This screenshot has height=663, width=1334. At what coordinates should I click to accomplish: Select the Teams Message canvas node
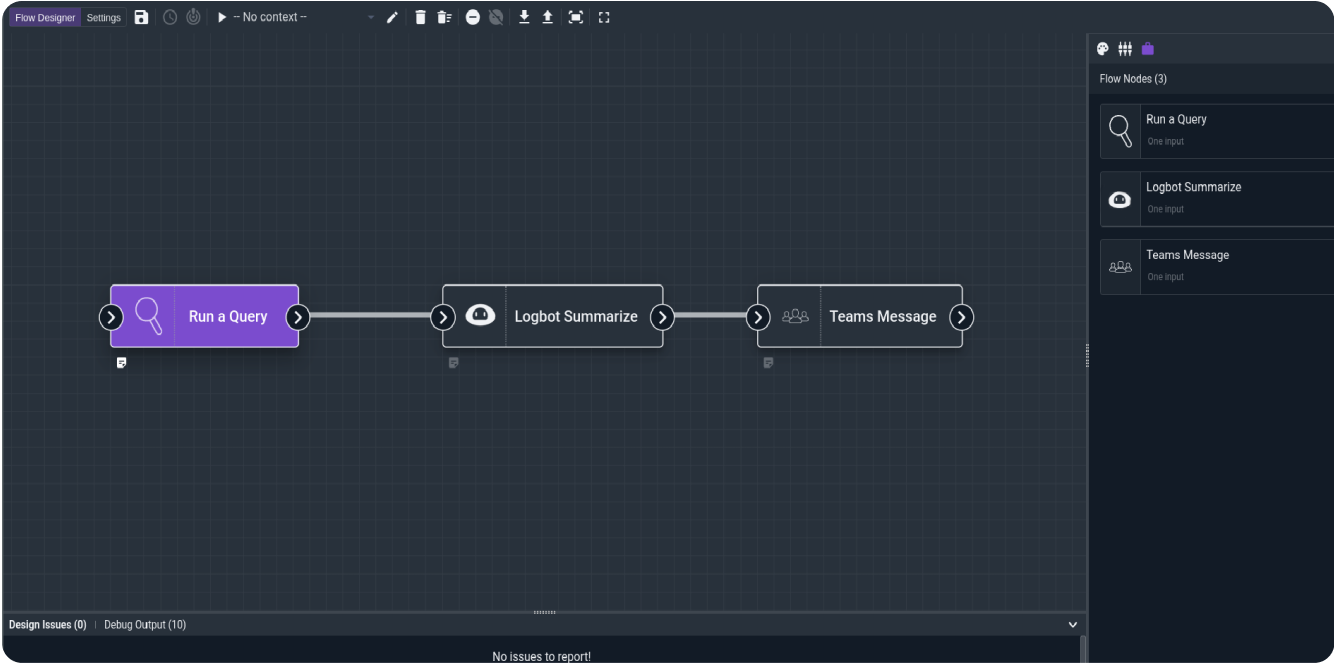click(x=860, y=316)
